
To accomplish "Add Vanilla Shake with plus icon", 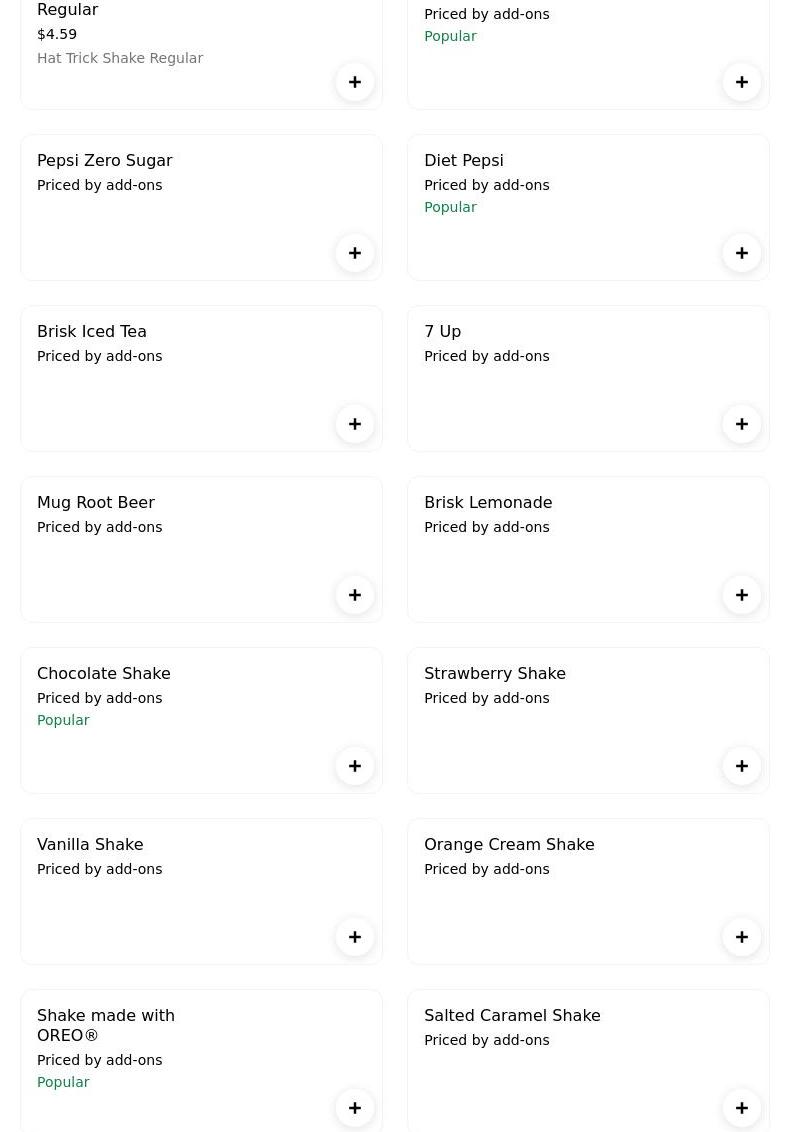I will coord(355,937).
